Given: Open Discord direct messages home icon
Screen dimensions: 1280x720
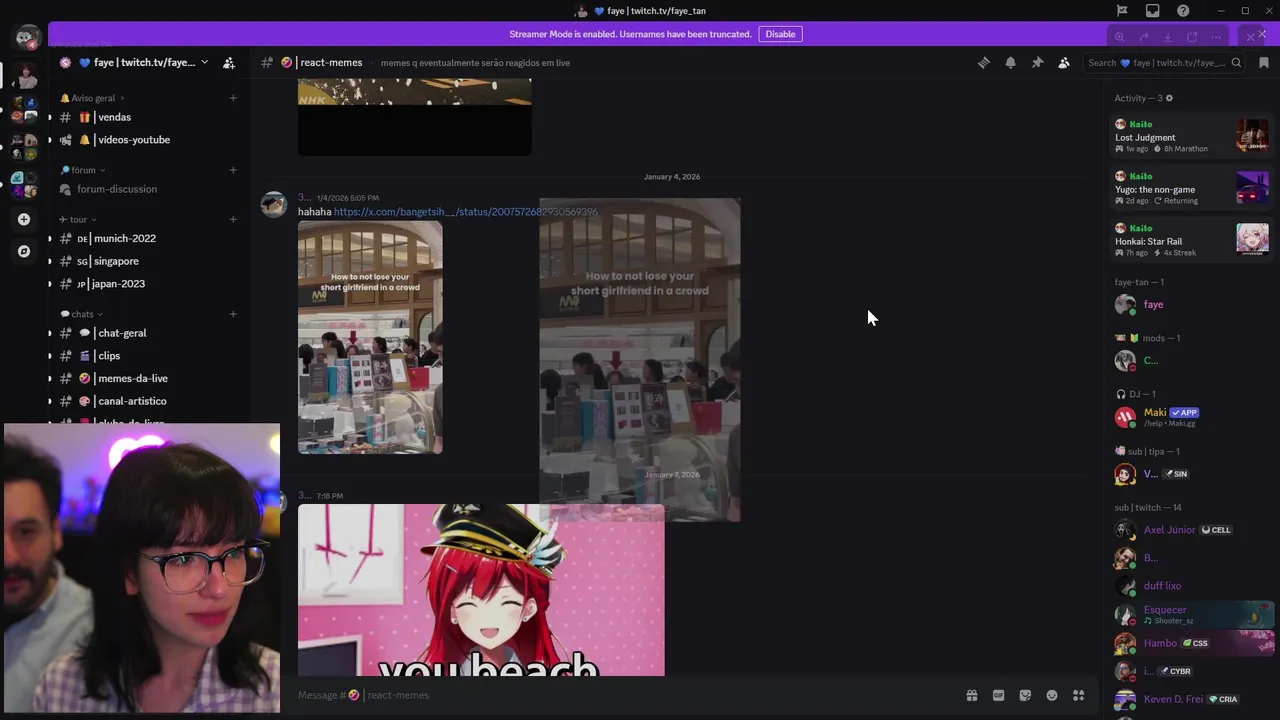Looking at the screenshot, I should click(27, 38).
